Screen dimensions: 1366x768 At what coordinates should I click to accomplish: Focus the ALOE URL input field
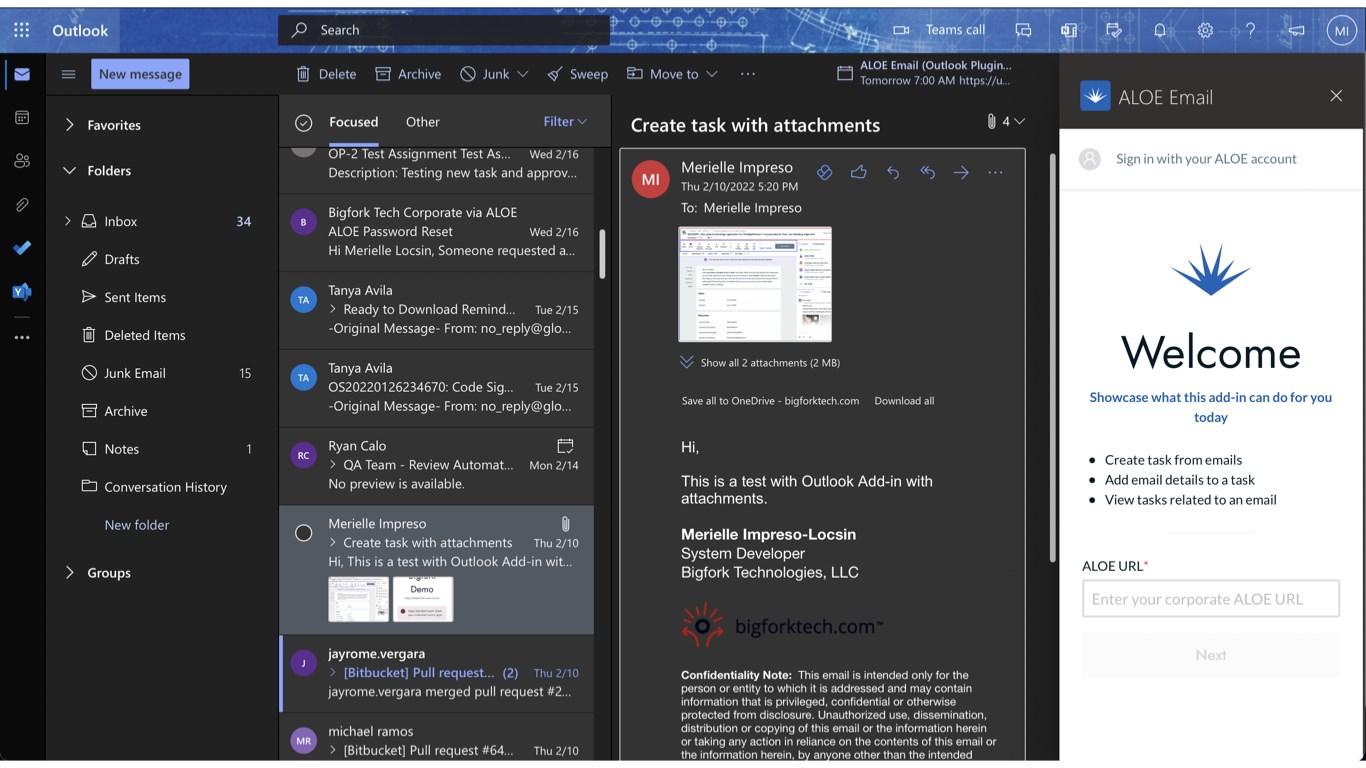pos(1211,599)
